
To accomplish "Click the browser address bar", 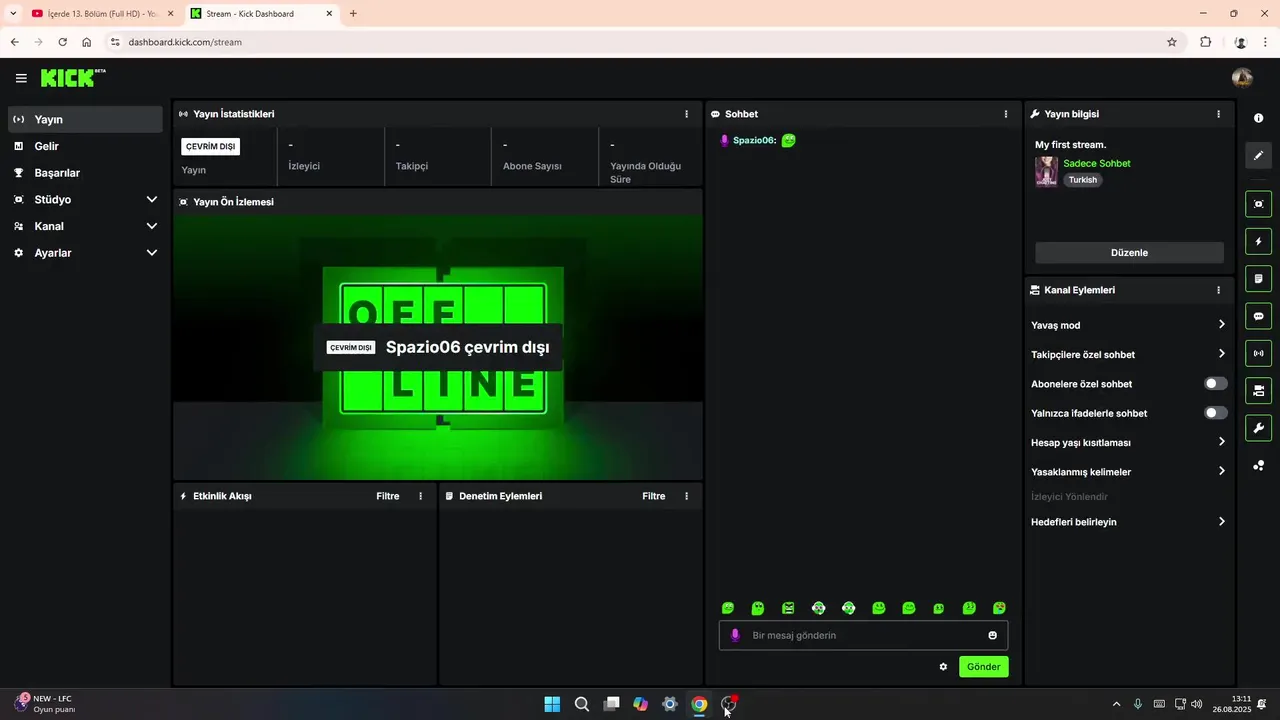I will pyautogui.click(x=640, y=42).
